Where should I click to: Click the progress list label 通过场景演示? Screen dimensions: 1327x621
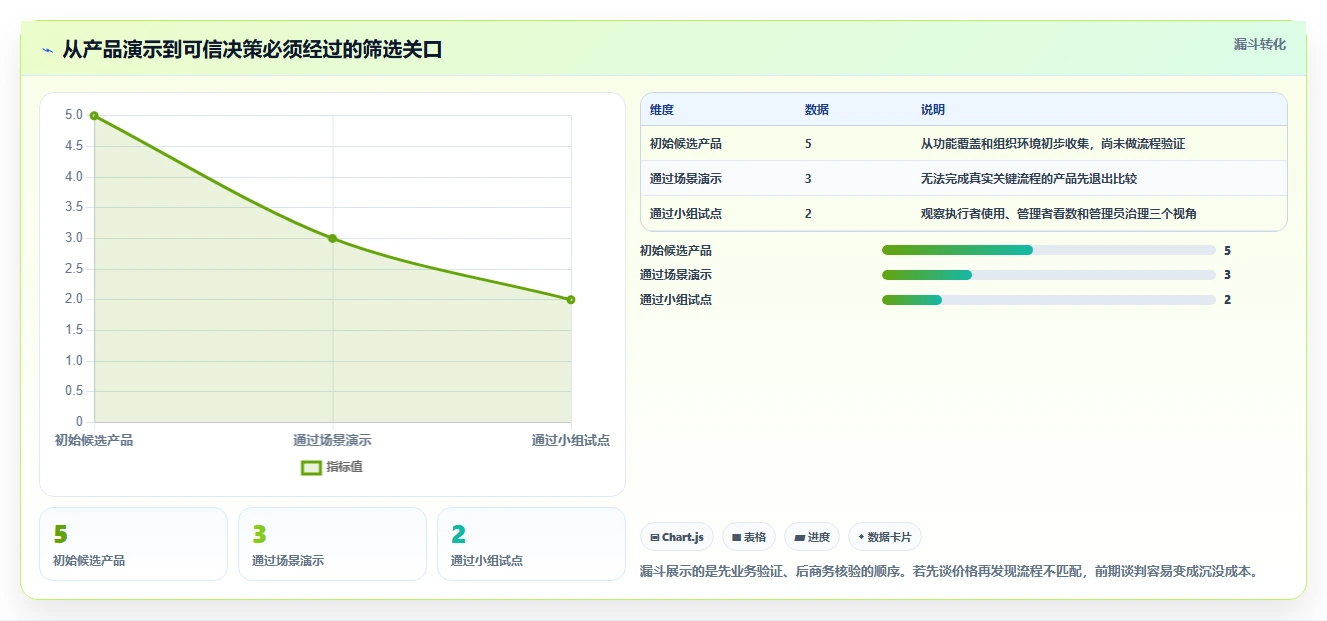pyautogui.click(x=676, y=275)
